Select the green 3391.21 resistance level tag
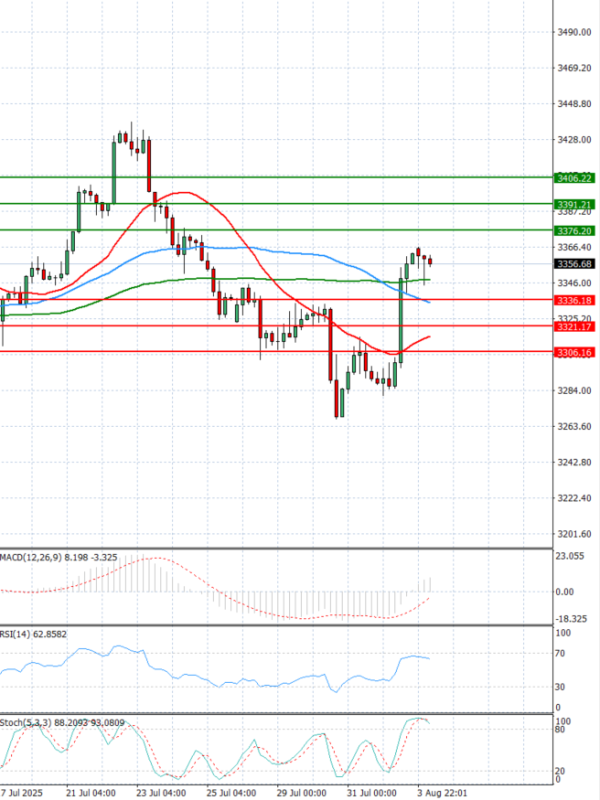600x800 pixels. coord(574,205)
